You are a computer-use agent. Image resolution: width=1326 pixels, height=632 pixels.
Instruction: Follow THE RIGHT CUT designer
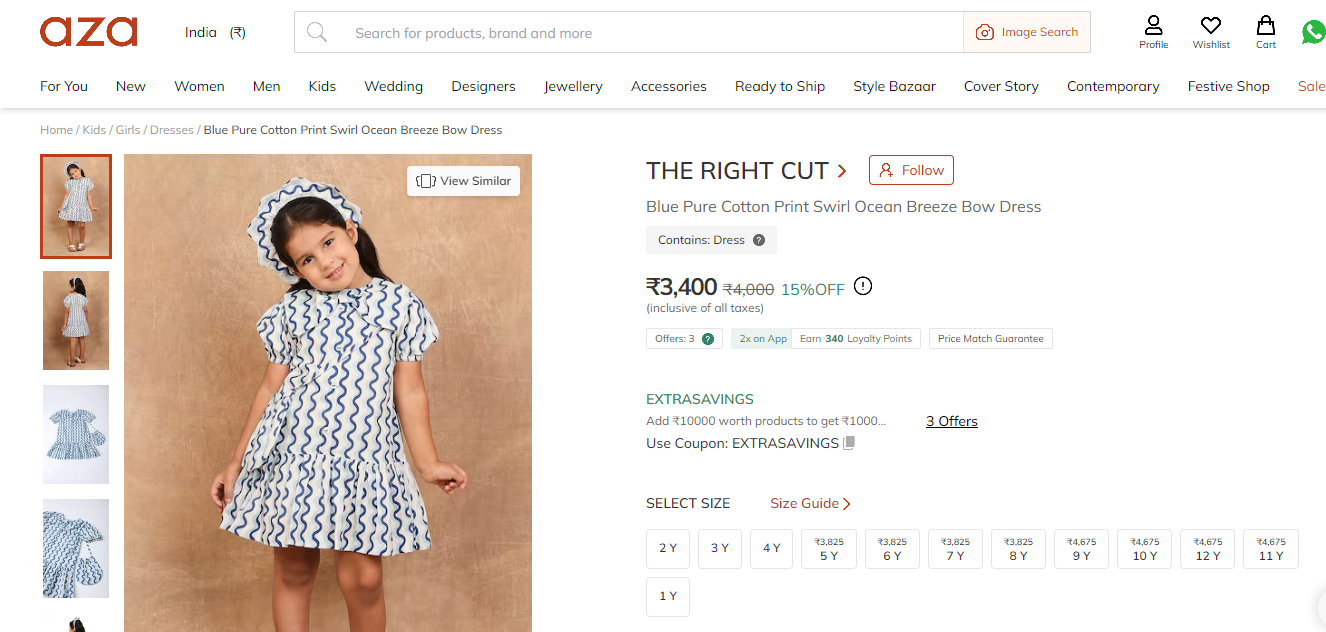click(x=911, y=170)
